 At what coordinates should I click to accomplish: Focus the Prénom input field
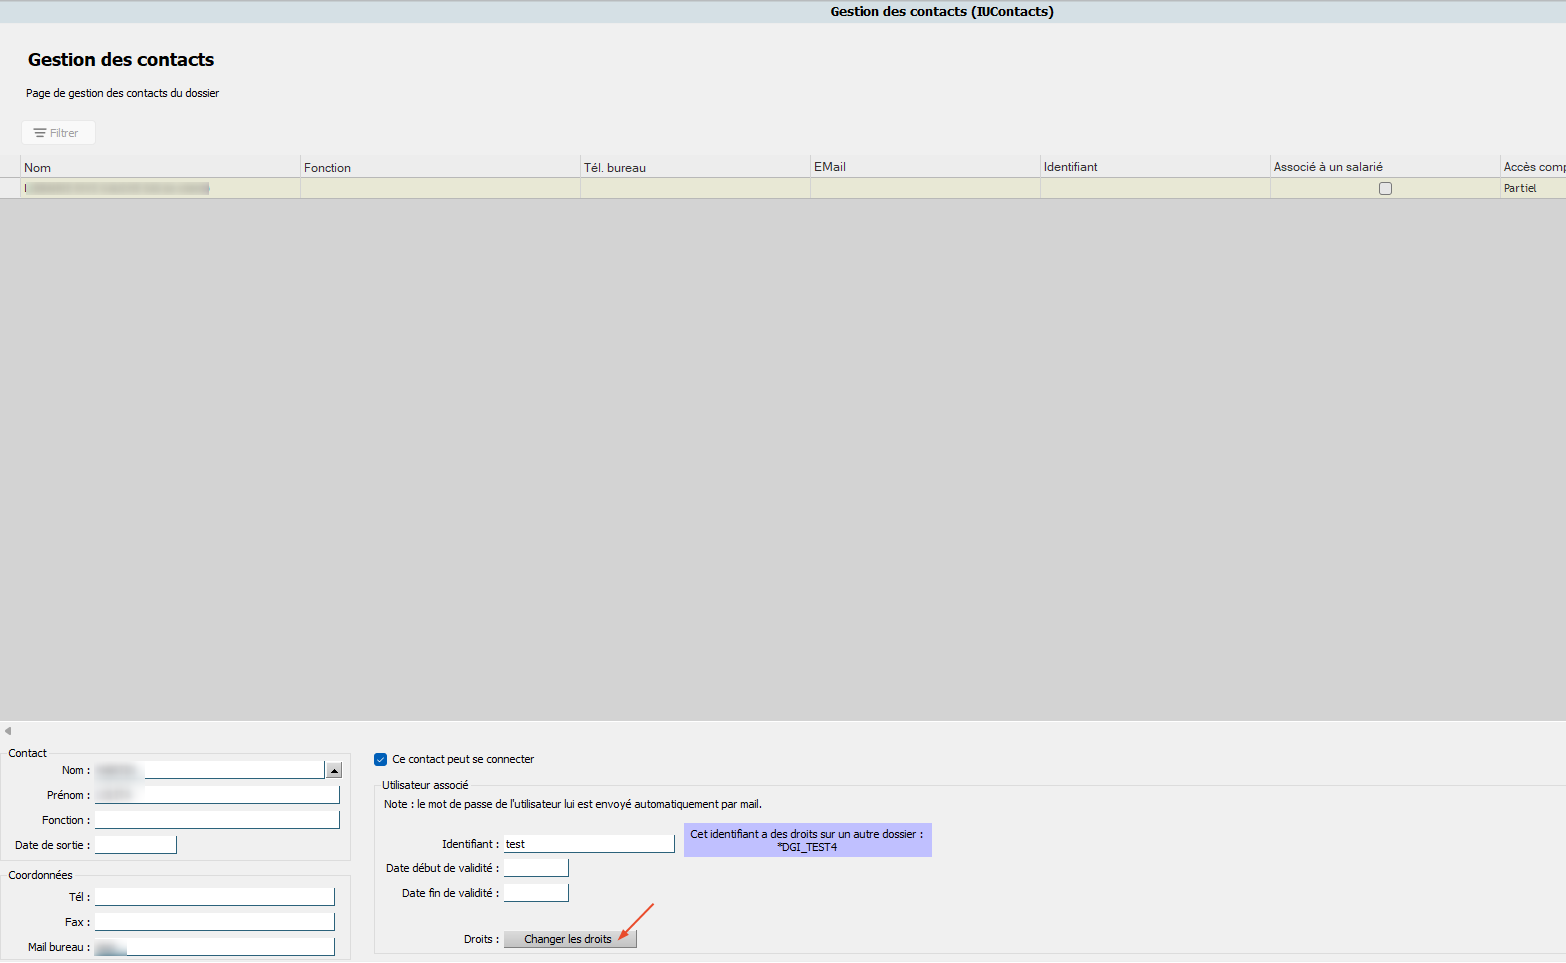[x=217, y=795]
